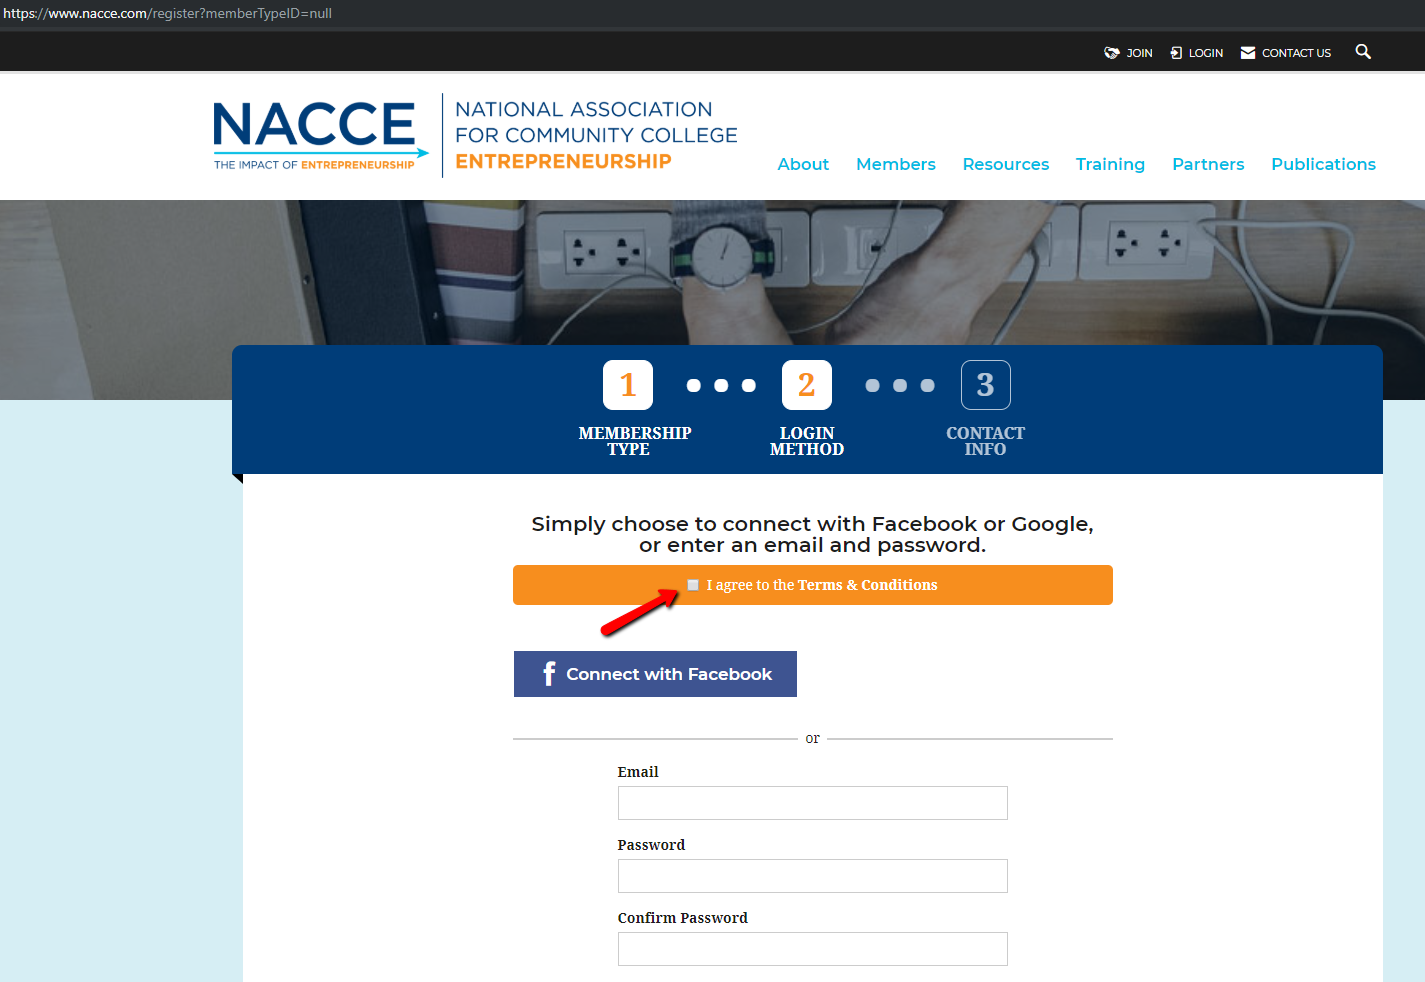Image resolution: width=1425 pixels, height=982 pixels.
Task: Click the handshake Join icon
Action: (1111, 53)
